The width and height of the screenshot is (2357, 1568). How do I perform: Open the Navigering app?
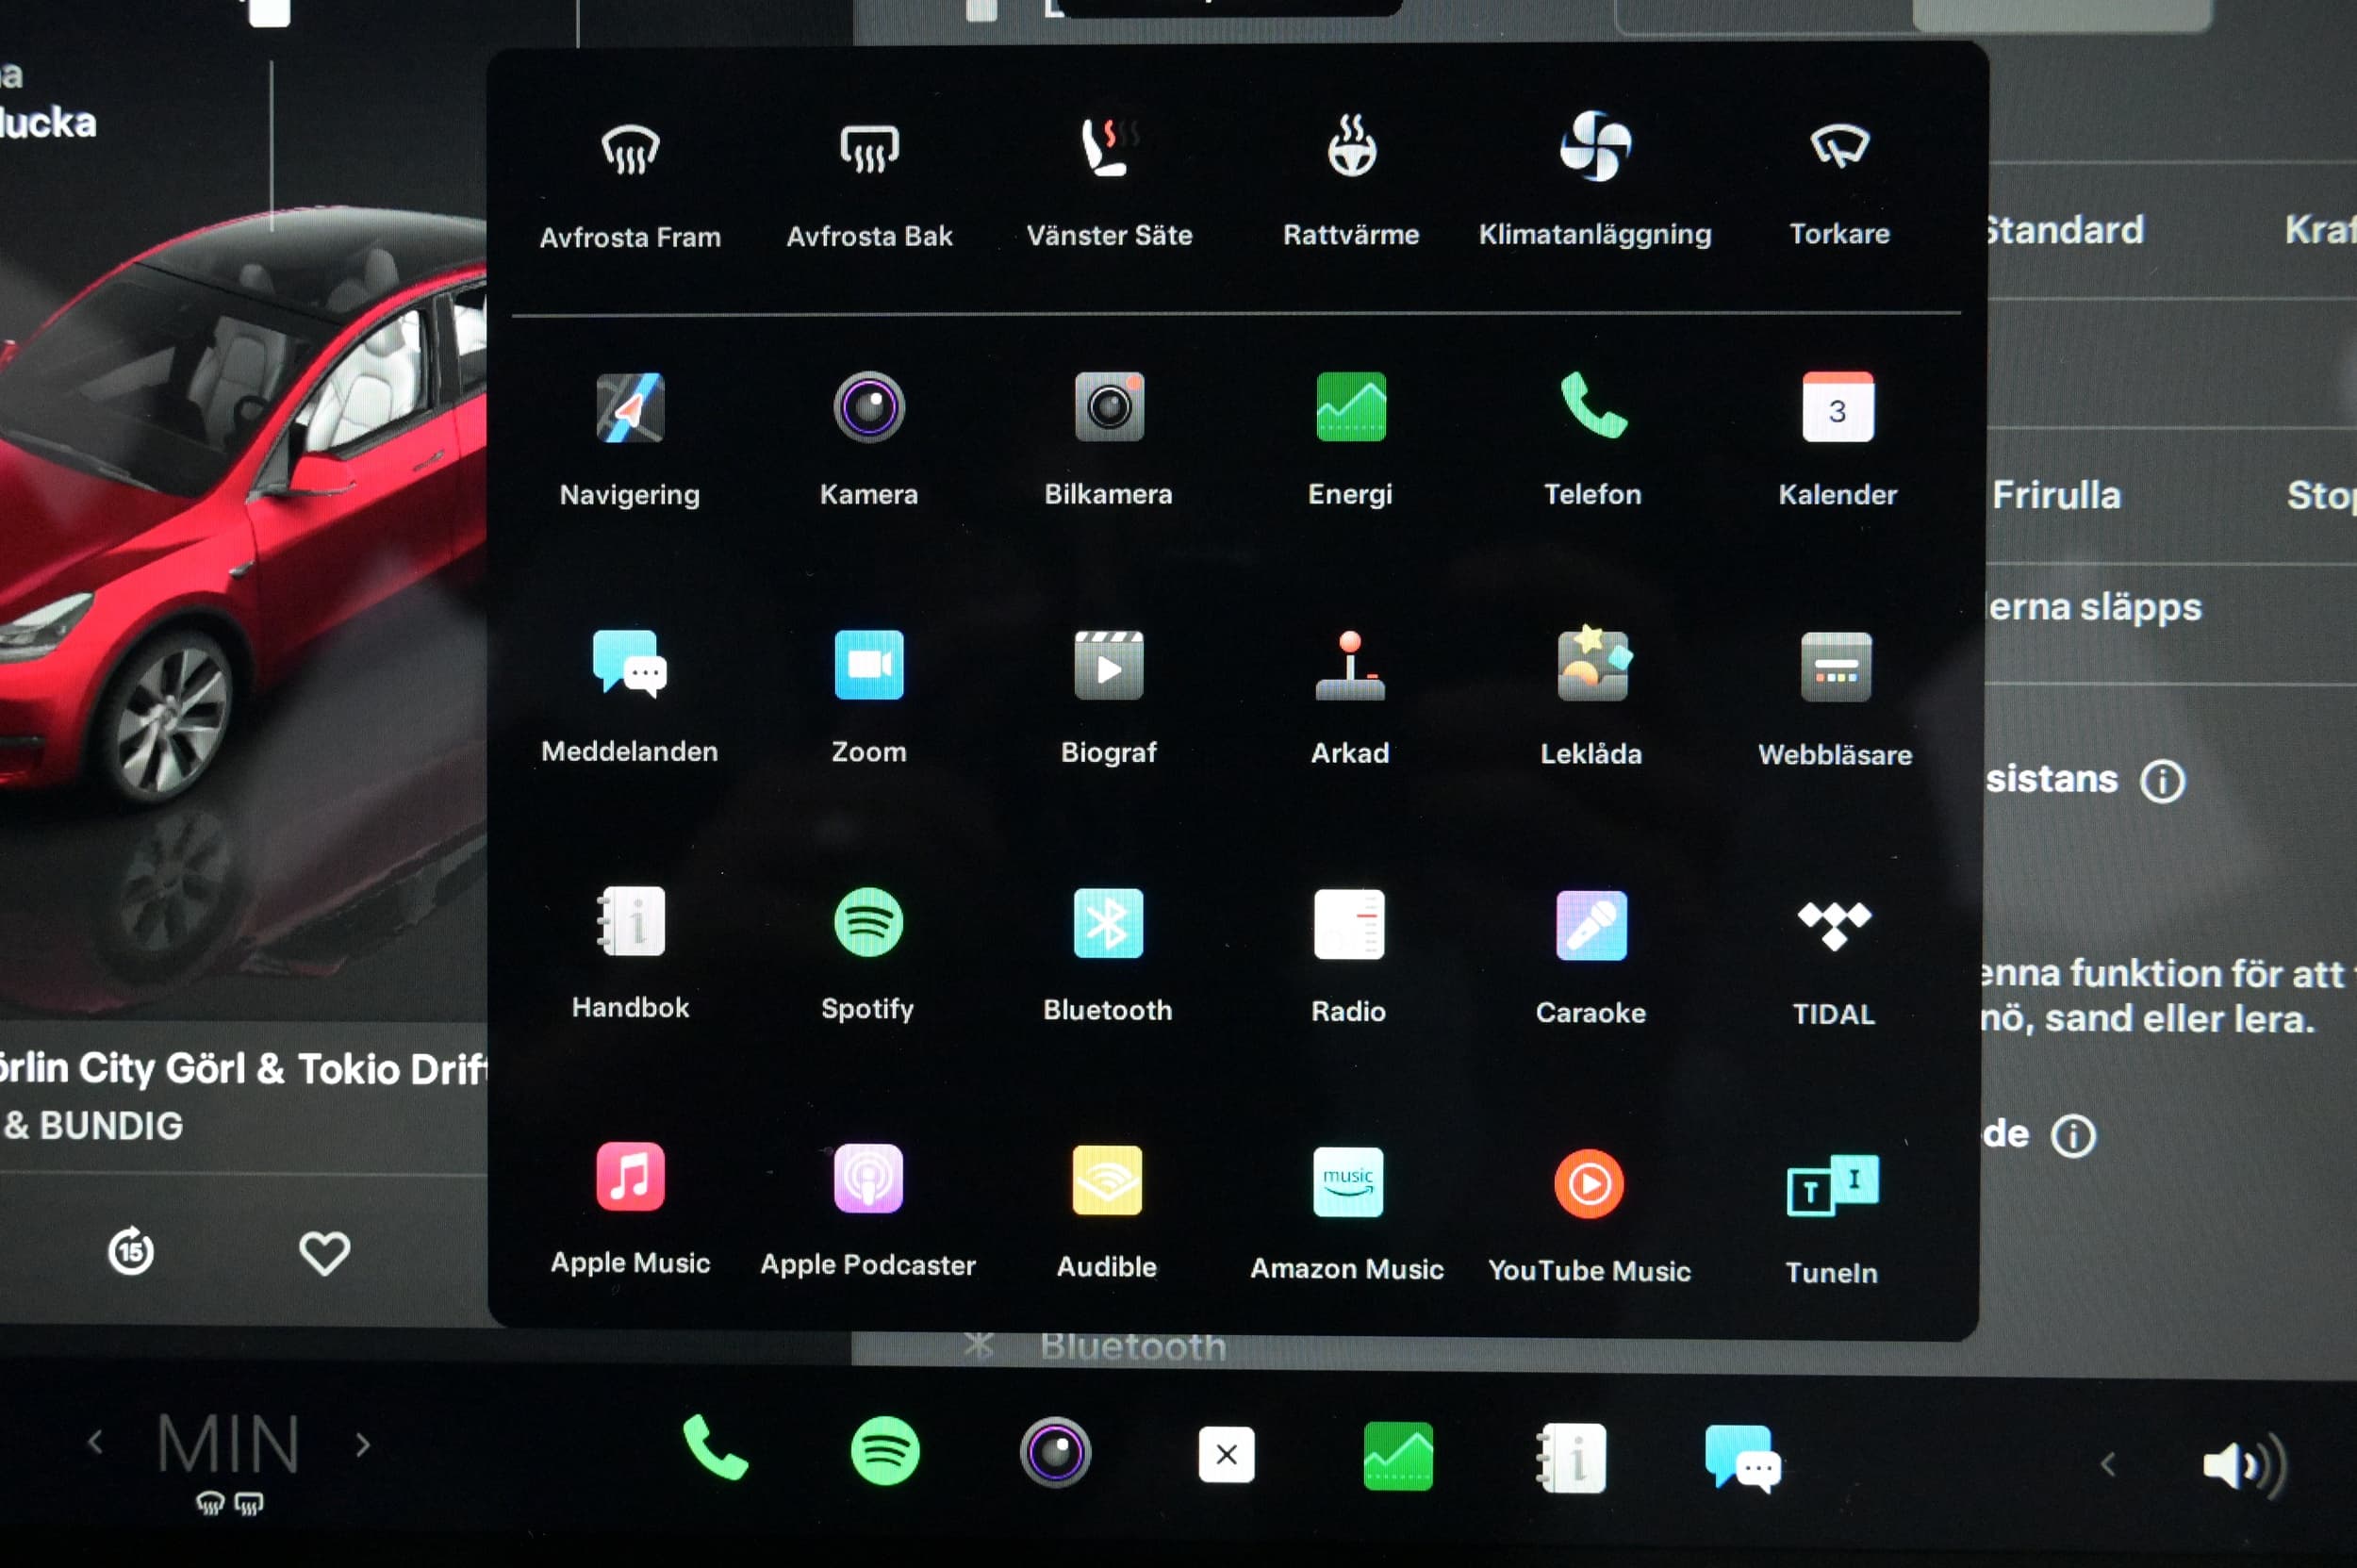(x=630, y=440)
